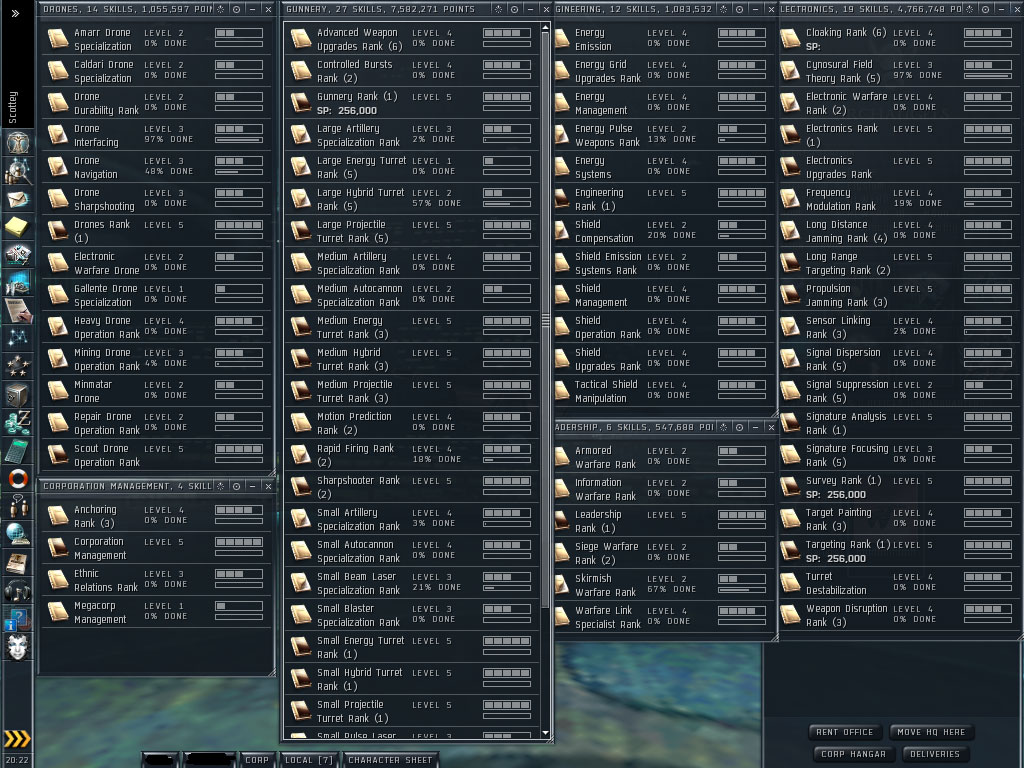
Task: Click the circle icon in Gunnery window header
Action: pos(515,9)
